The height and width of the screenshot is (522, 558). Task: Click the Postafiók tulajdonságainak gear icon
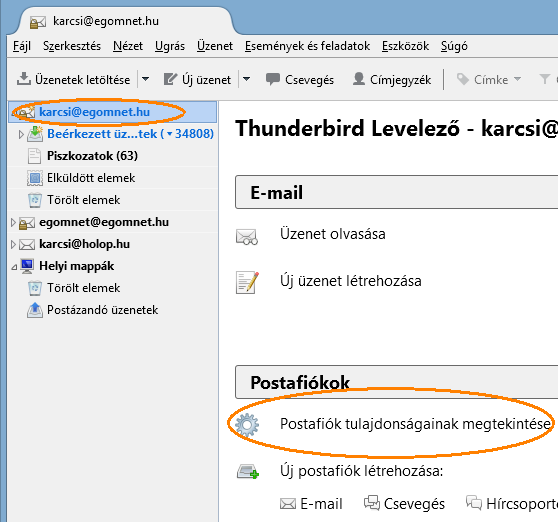(247, 425)
